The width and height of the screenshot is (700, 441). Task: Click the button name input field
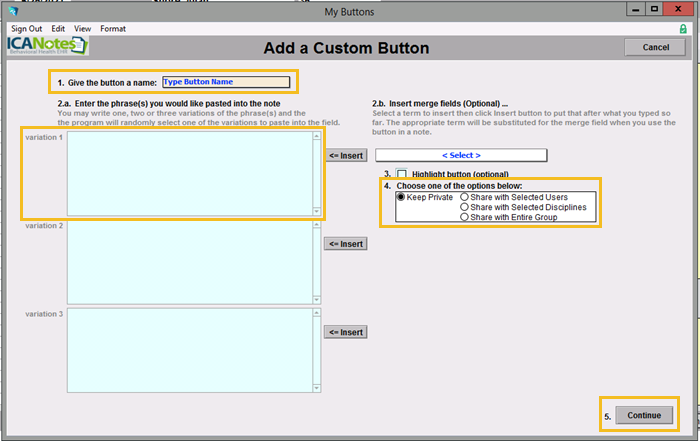[x=225, y=81]
